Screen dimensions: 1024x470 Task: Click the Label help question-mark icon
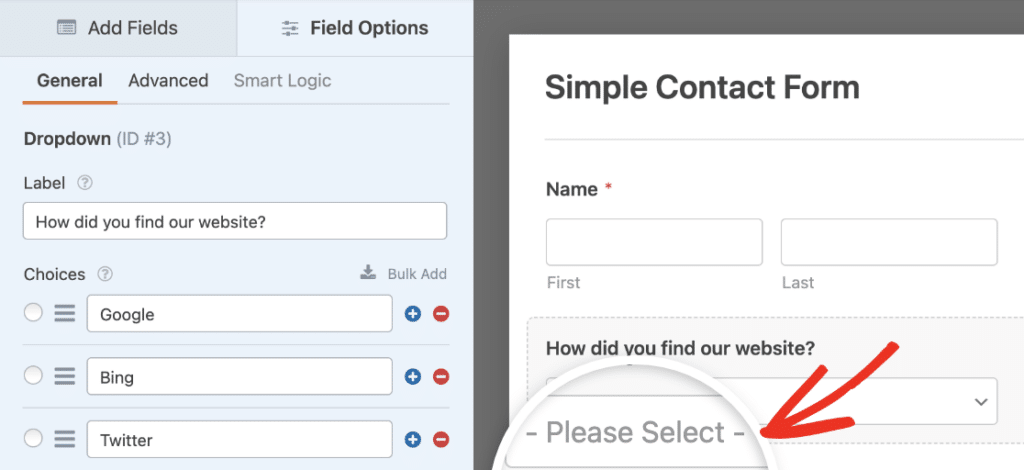(85, 183)
